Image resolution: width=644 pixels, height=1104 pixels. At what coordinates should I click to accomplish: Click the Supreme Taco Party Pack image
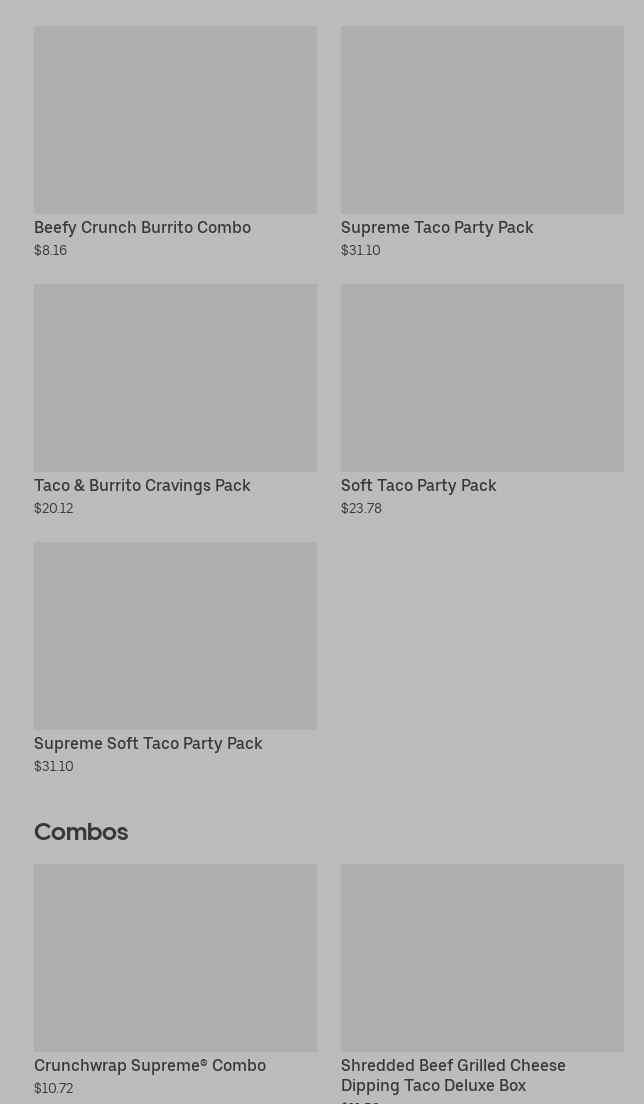(482, 120)
